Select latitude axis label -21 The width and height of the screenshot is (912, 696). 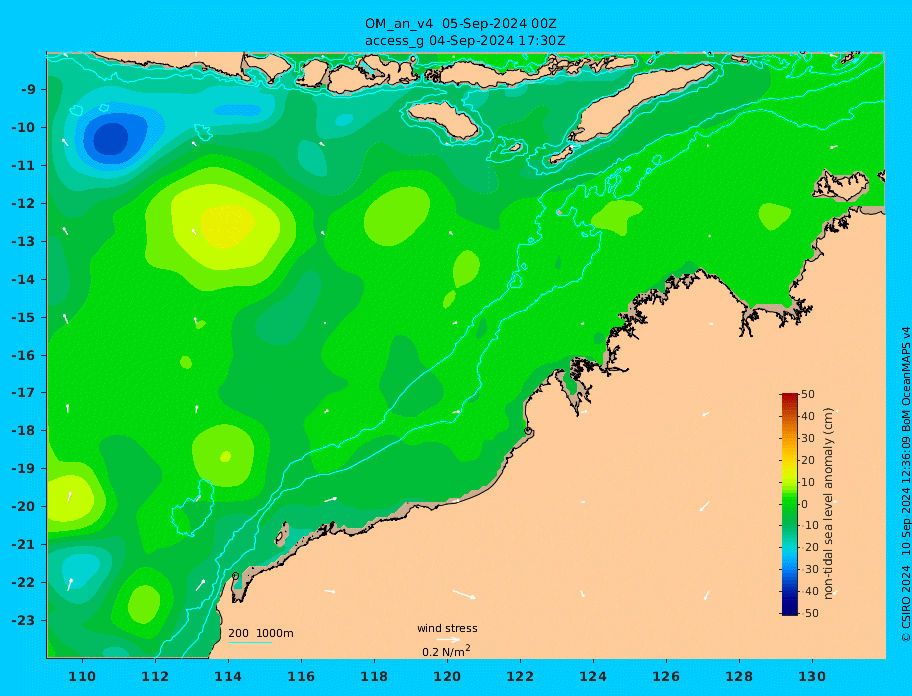click(24, 545)
